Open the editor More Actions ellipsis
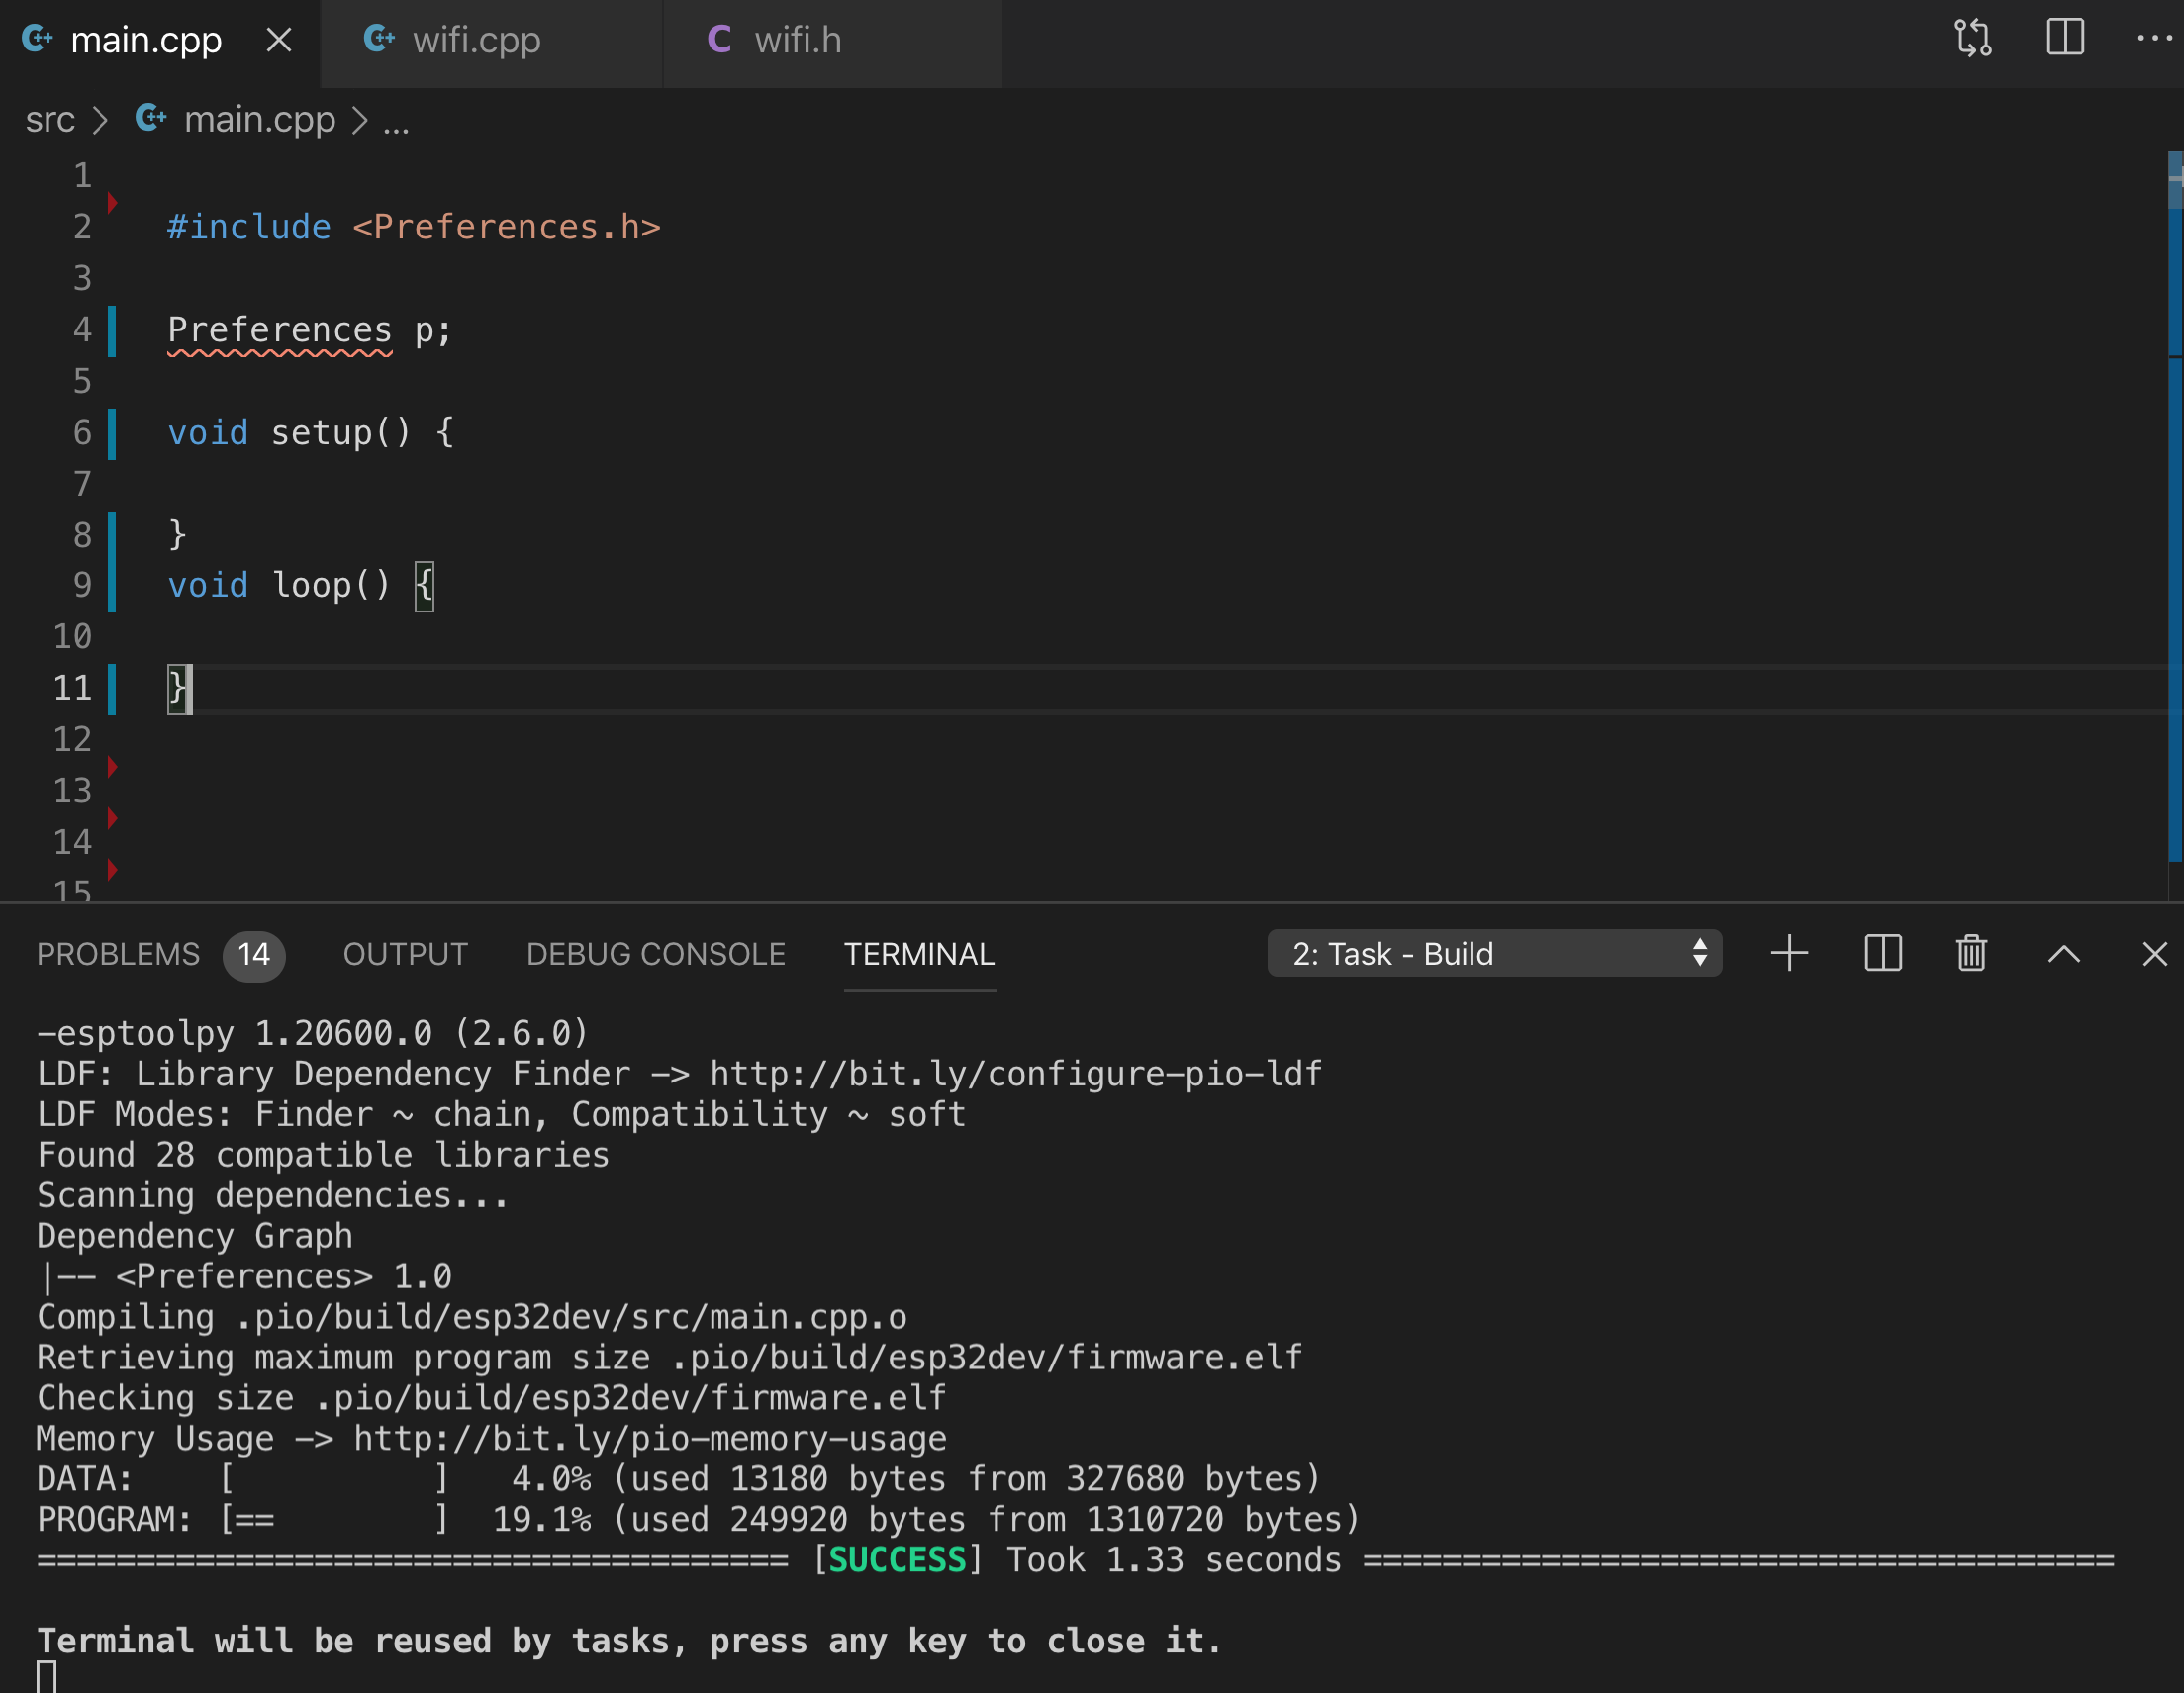This screenshot has height=1693, width=2184. pos(2154,39)
